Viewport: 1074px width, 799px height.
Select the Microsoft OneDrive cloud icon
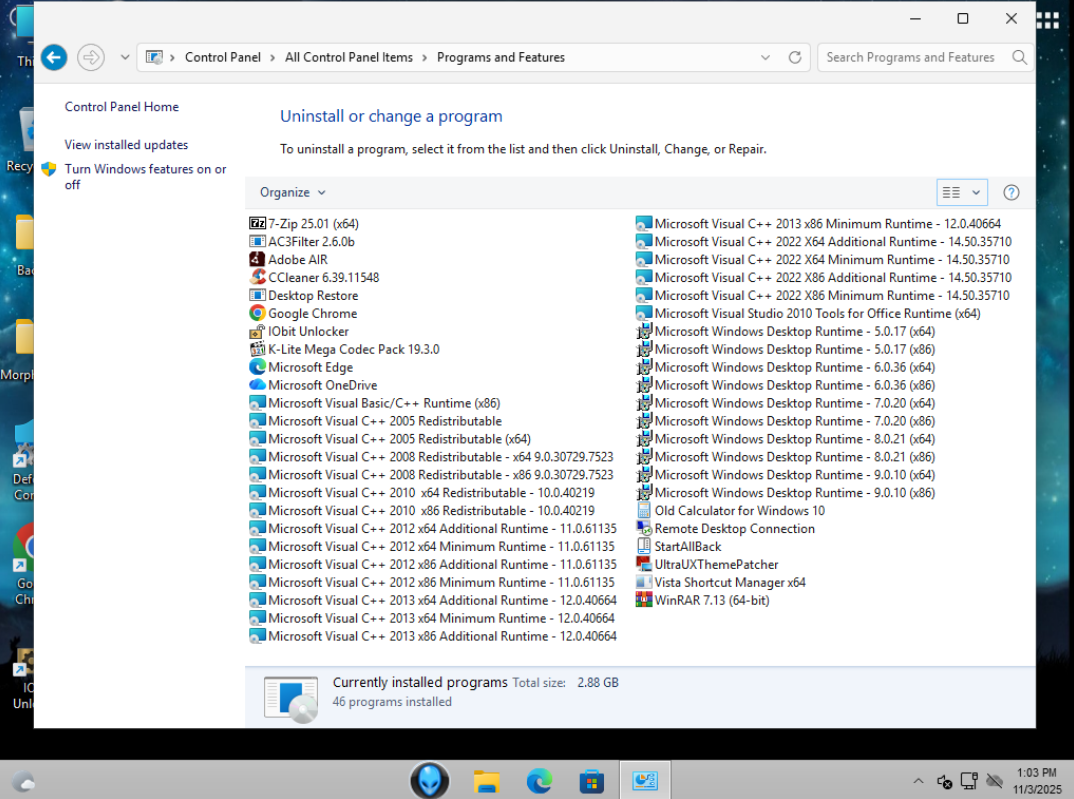pyautogui.click(x=257, y=385)
